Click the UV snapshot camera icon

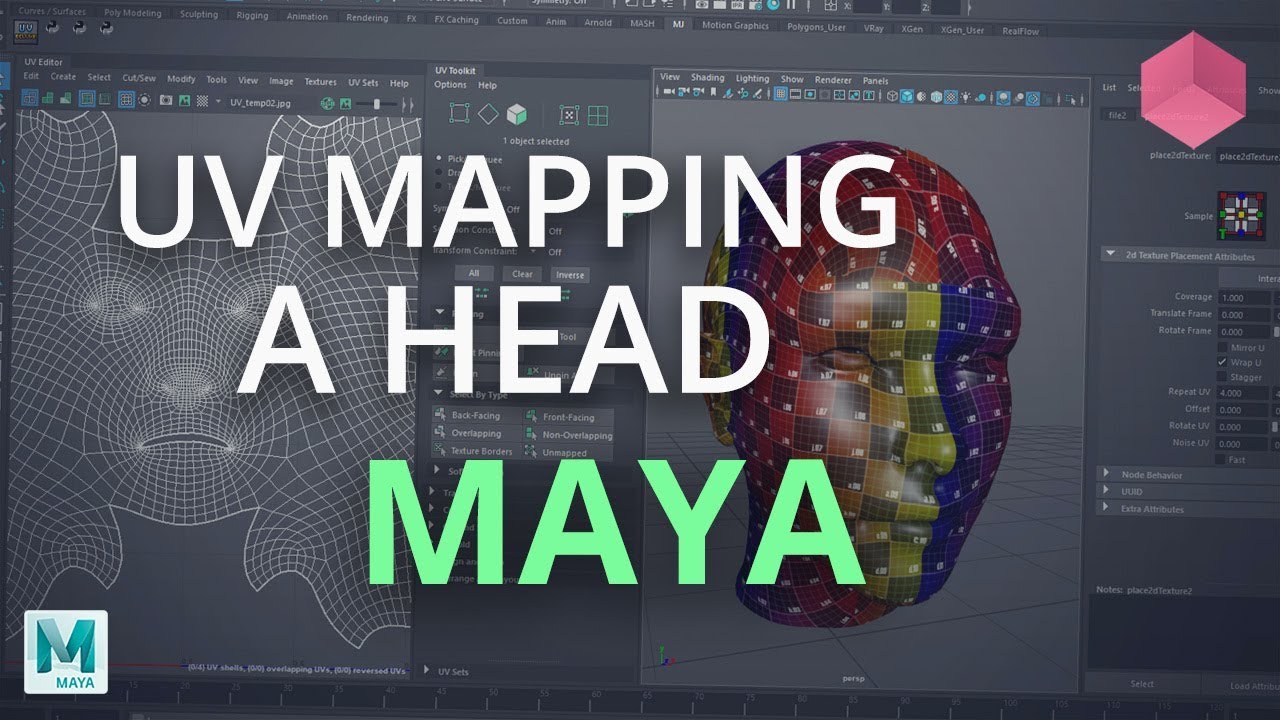[x=166, y=100]
